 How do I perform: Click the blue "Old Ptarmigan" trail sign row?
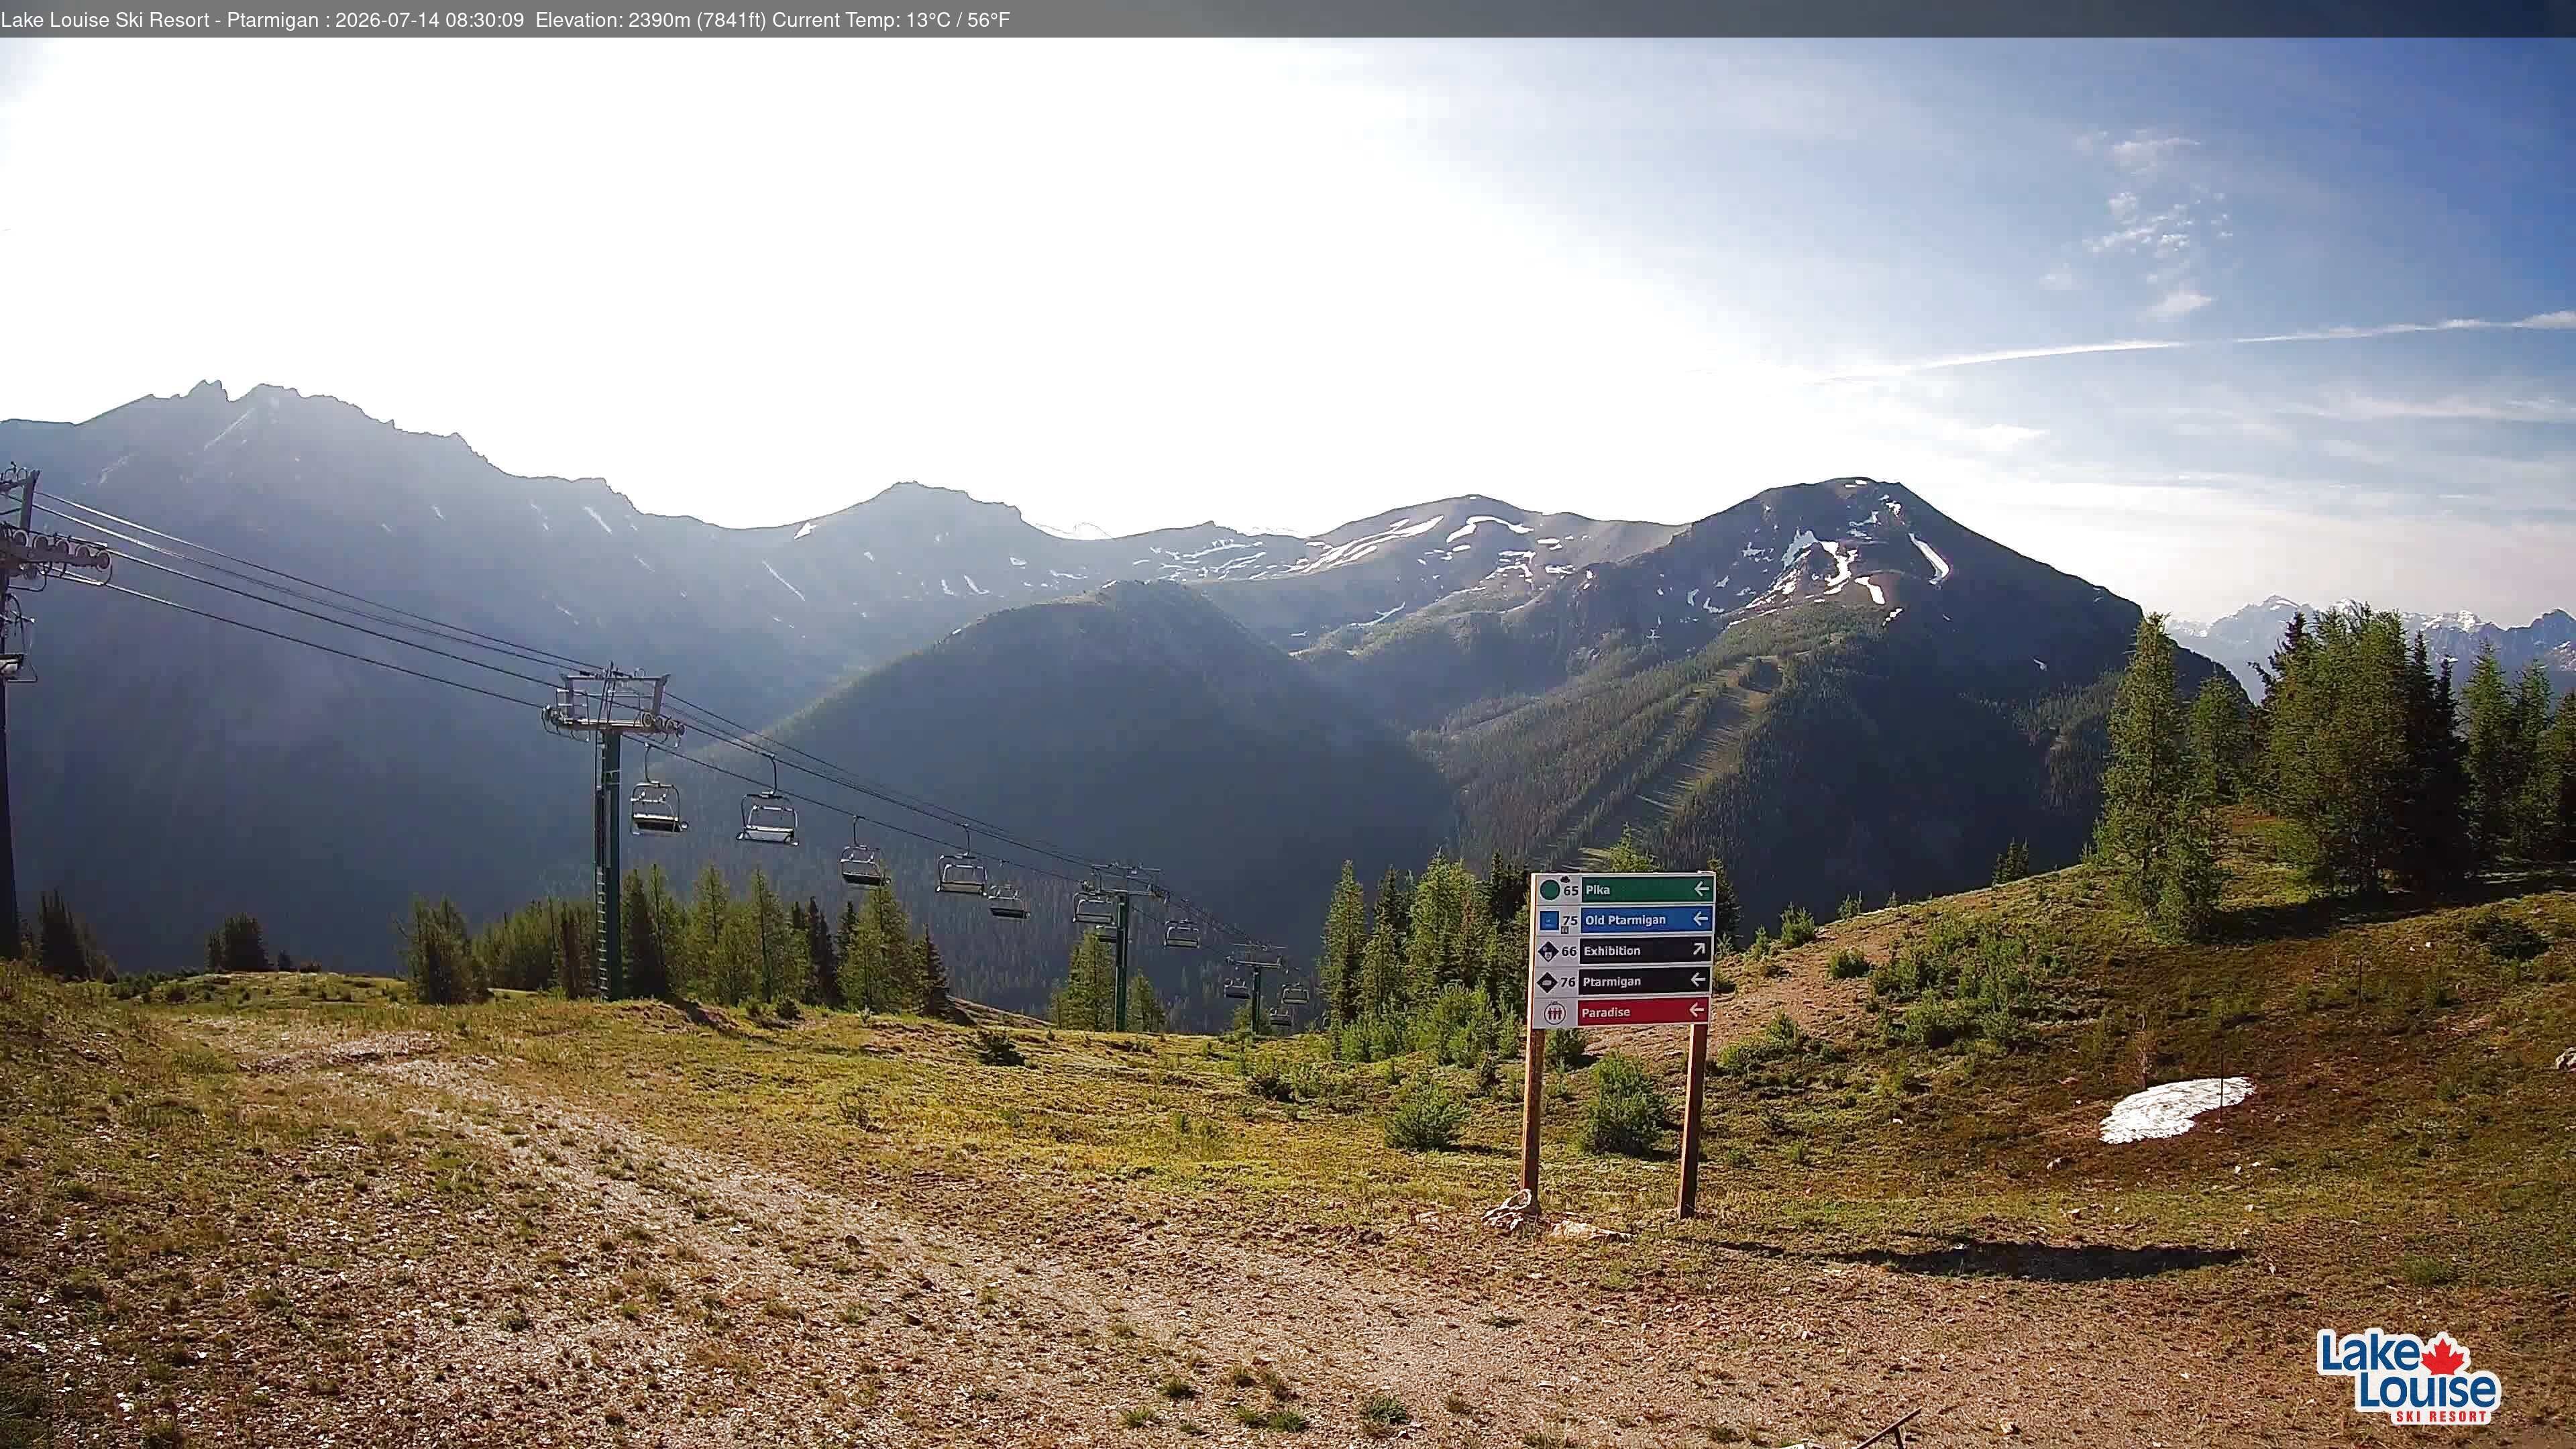pyautogui.click(x=1624, y=920)
